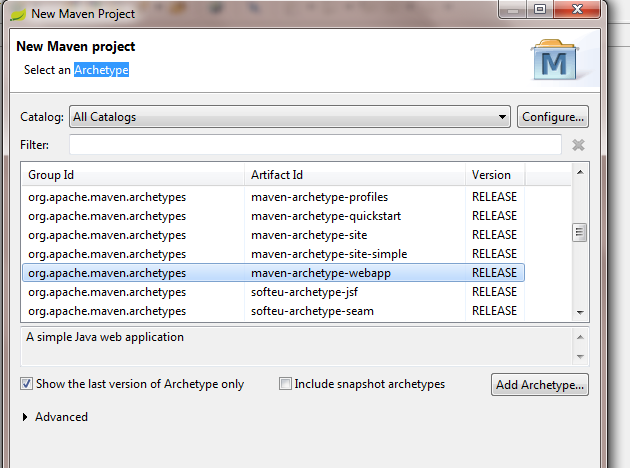The image size is (630, 468).
Task: Open the All Catalogs dropdown
Action: (290, 117)
